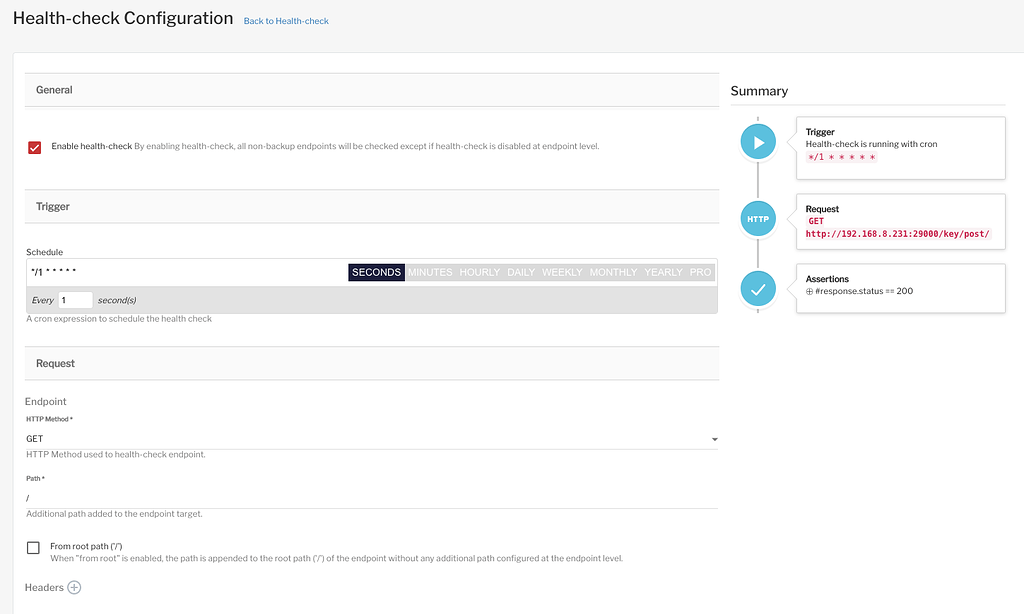1024x614 pixels.
Task: Click the Every seconds value field
Action: click(x=76, y=299)
